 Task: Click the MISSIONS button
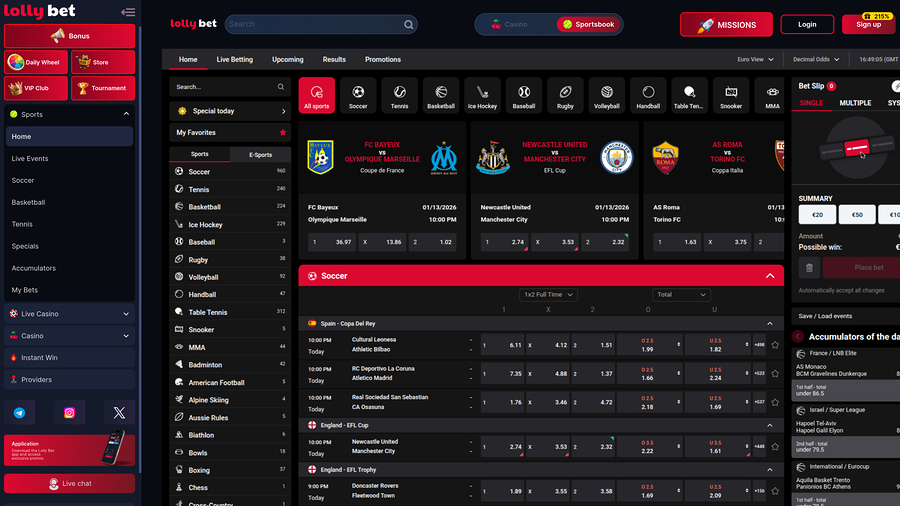tap(726, 25)
